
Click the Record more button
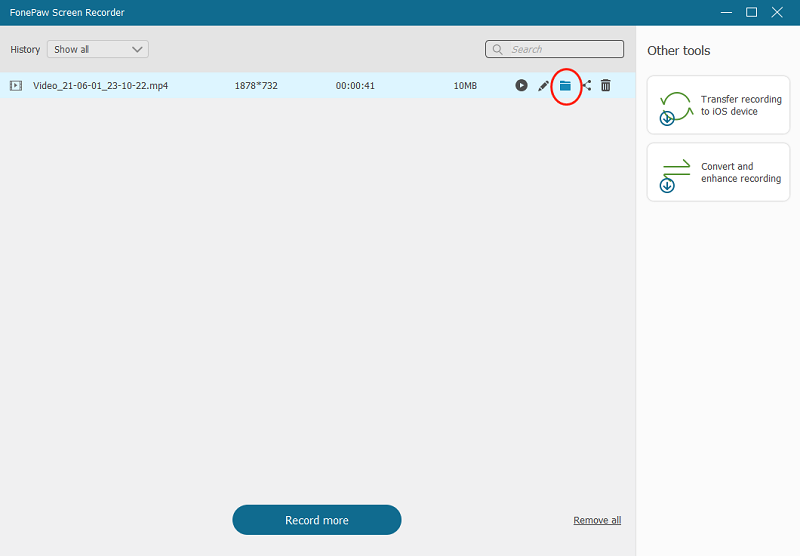(x=317, y=520)
